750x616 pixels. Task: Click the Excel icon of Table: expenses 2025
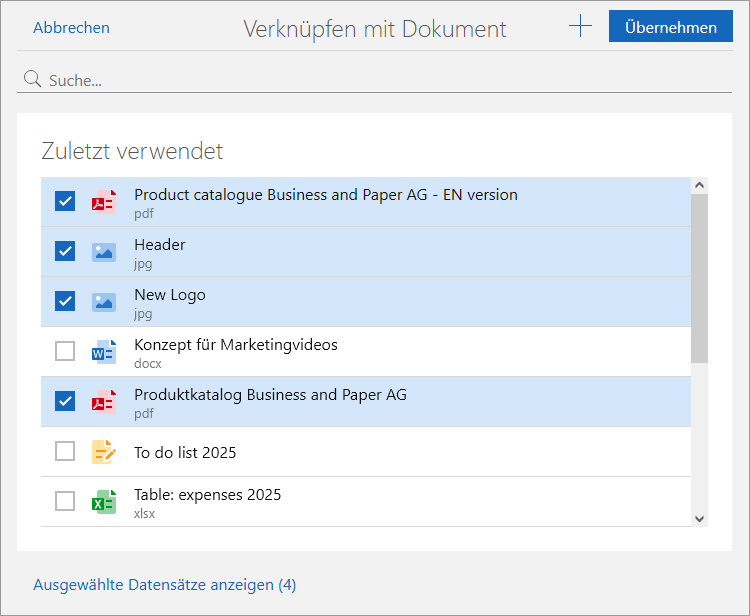coord(104,502)
